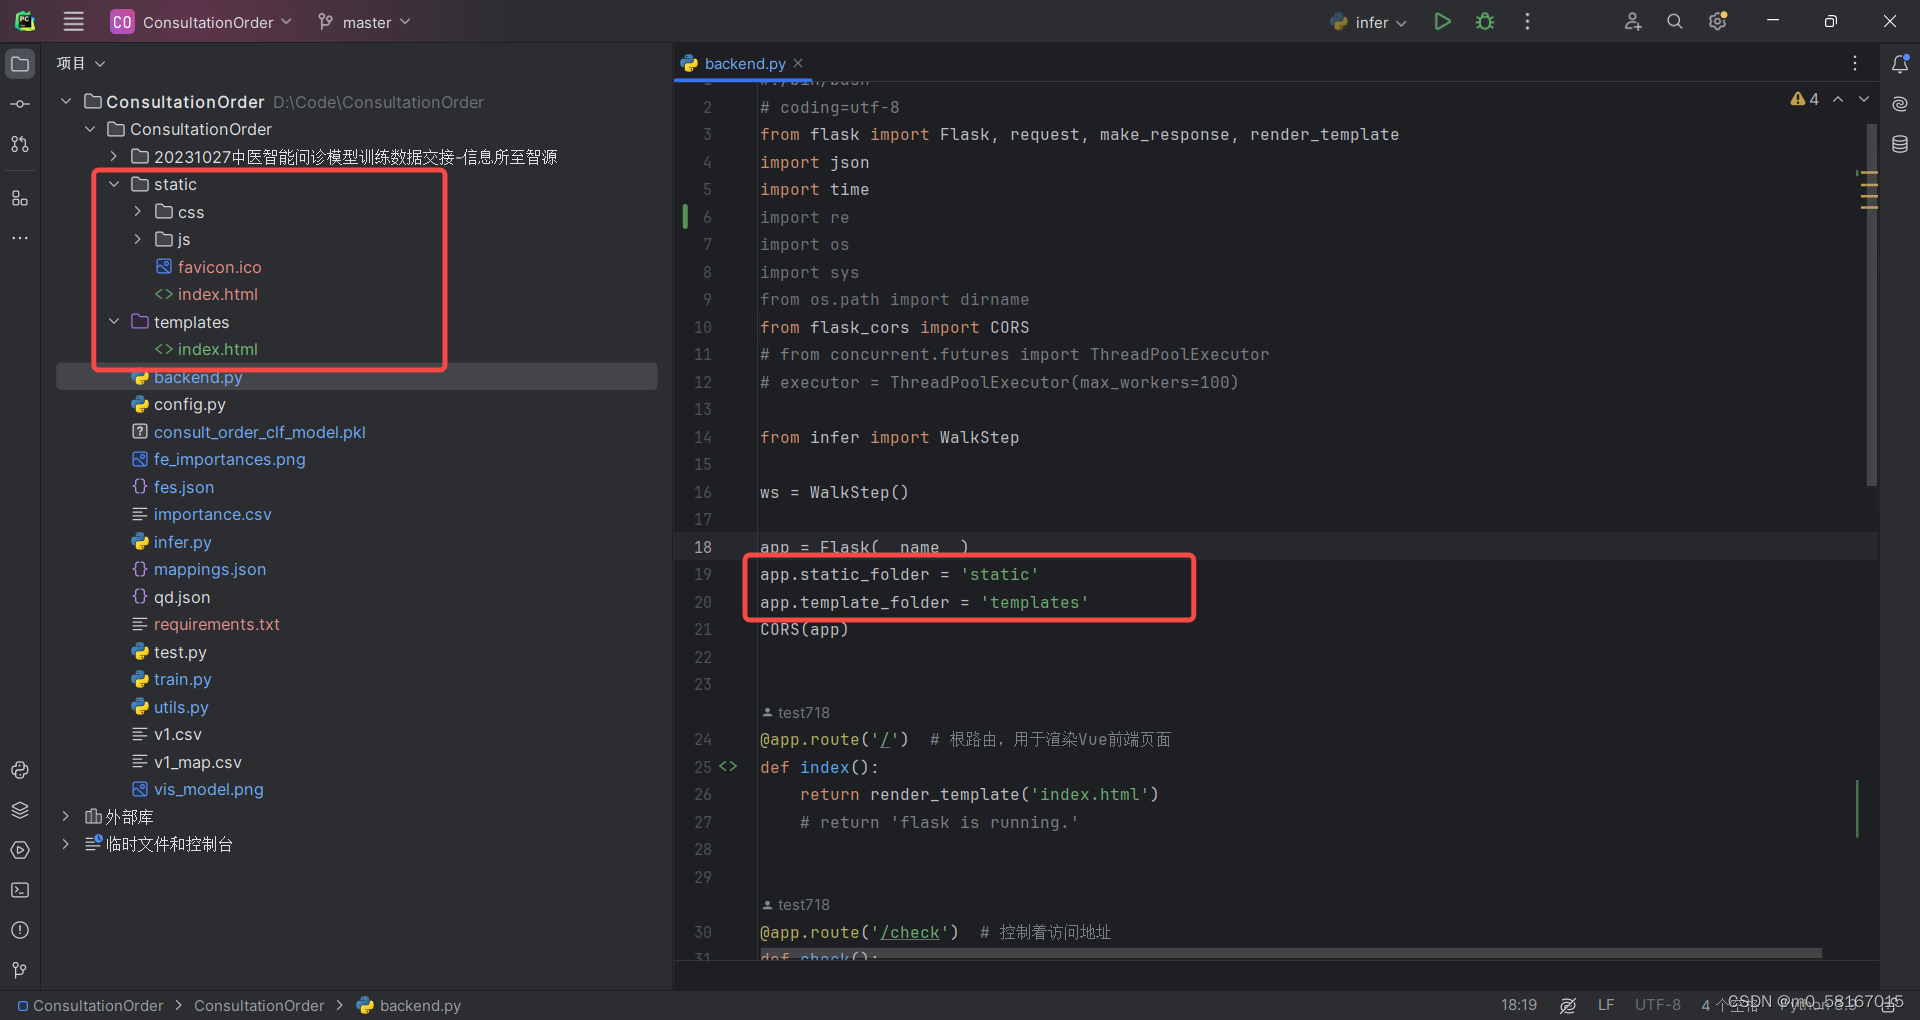Open the Commit tool window

(x=20, y=104)
